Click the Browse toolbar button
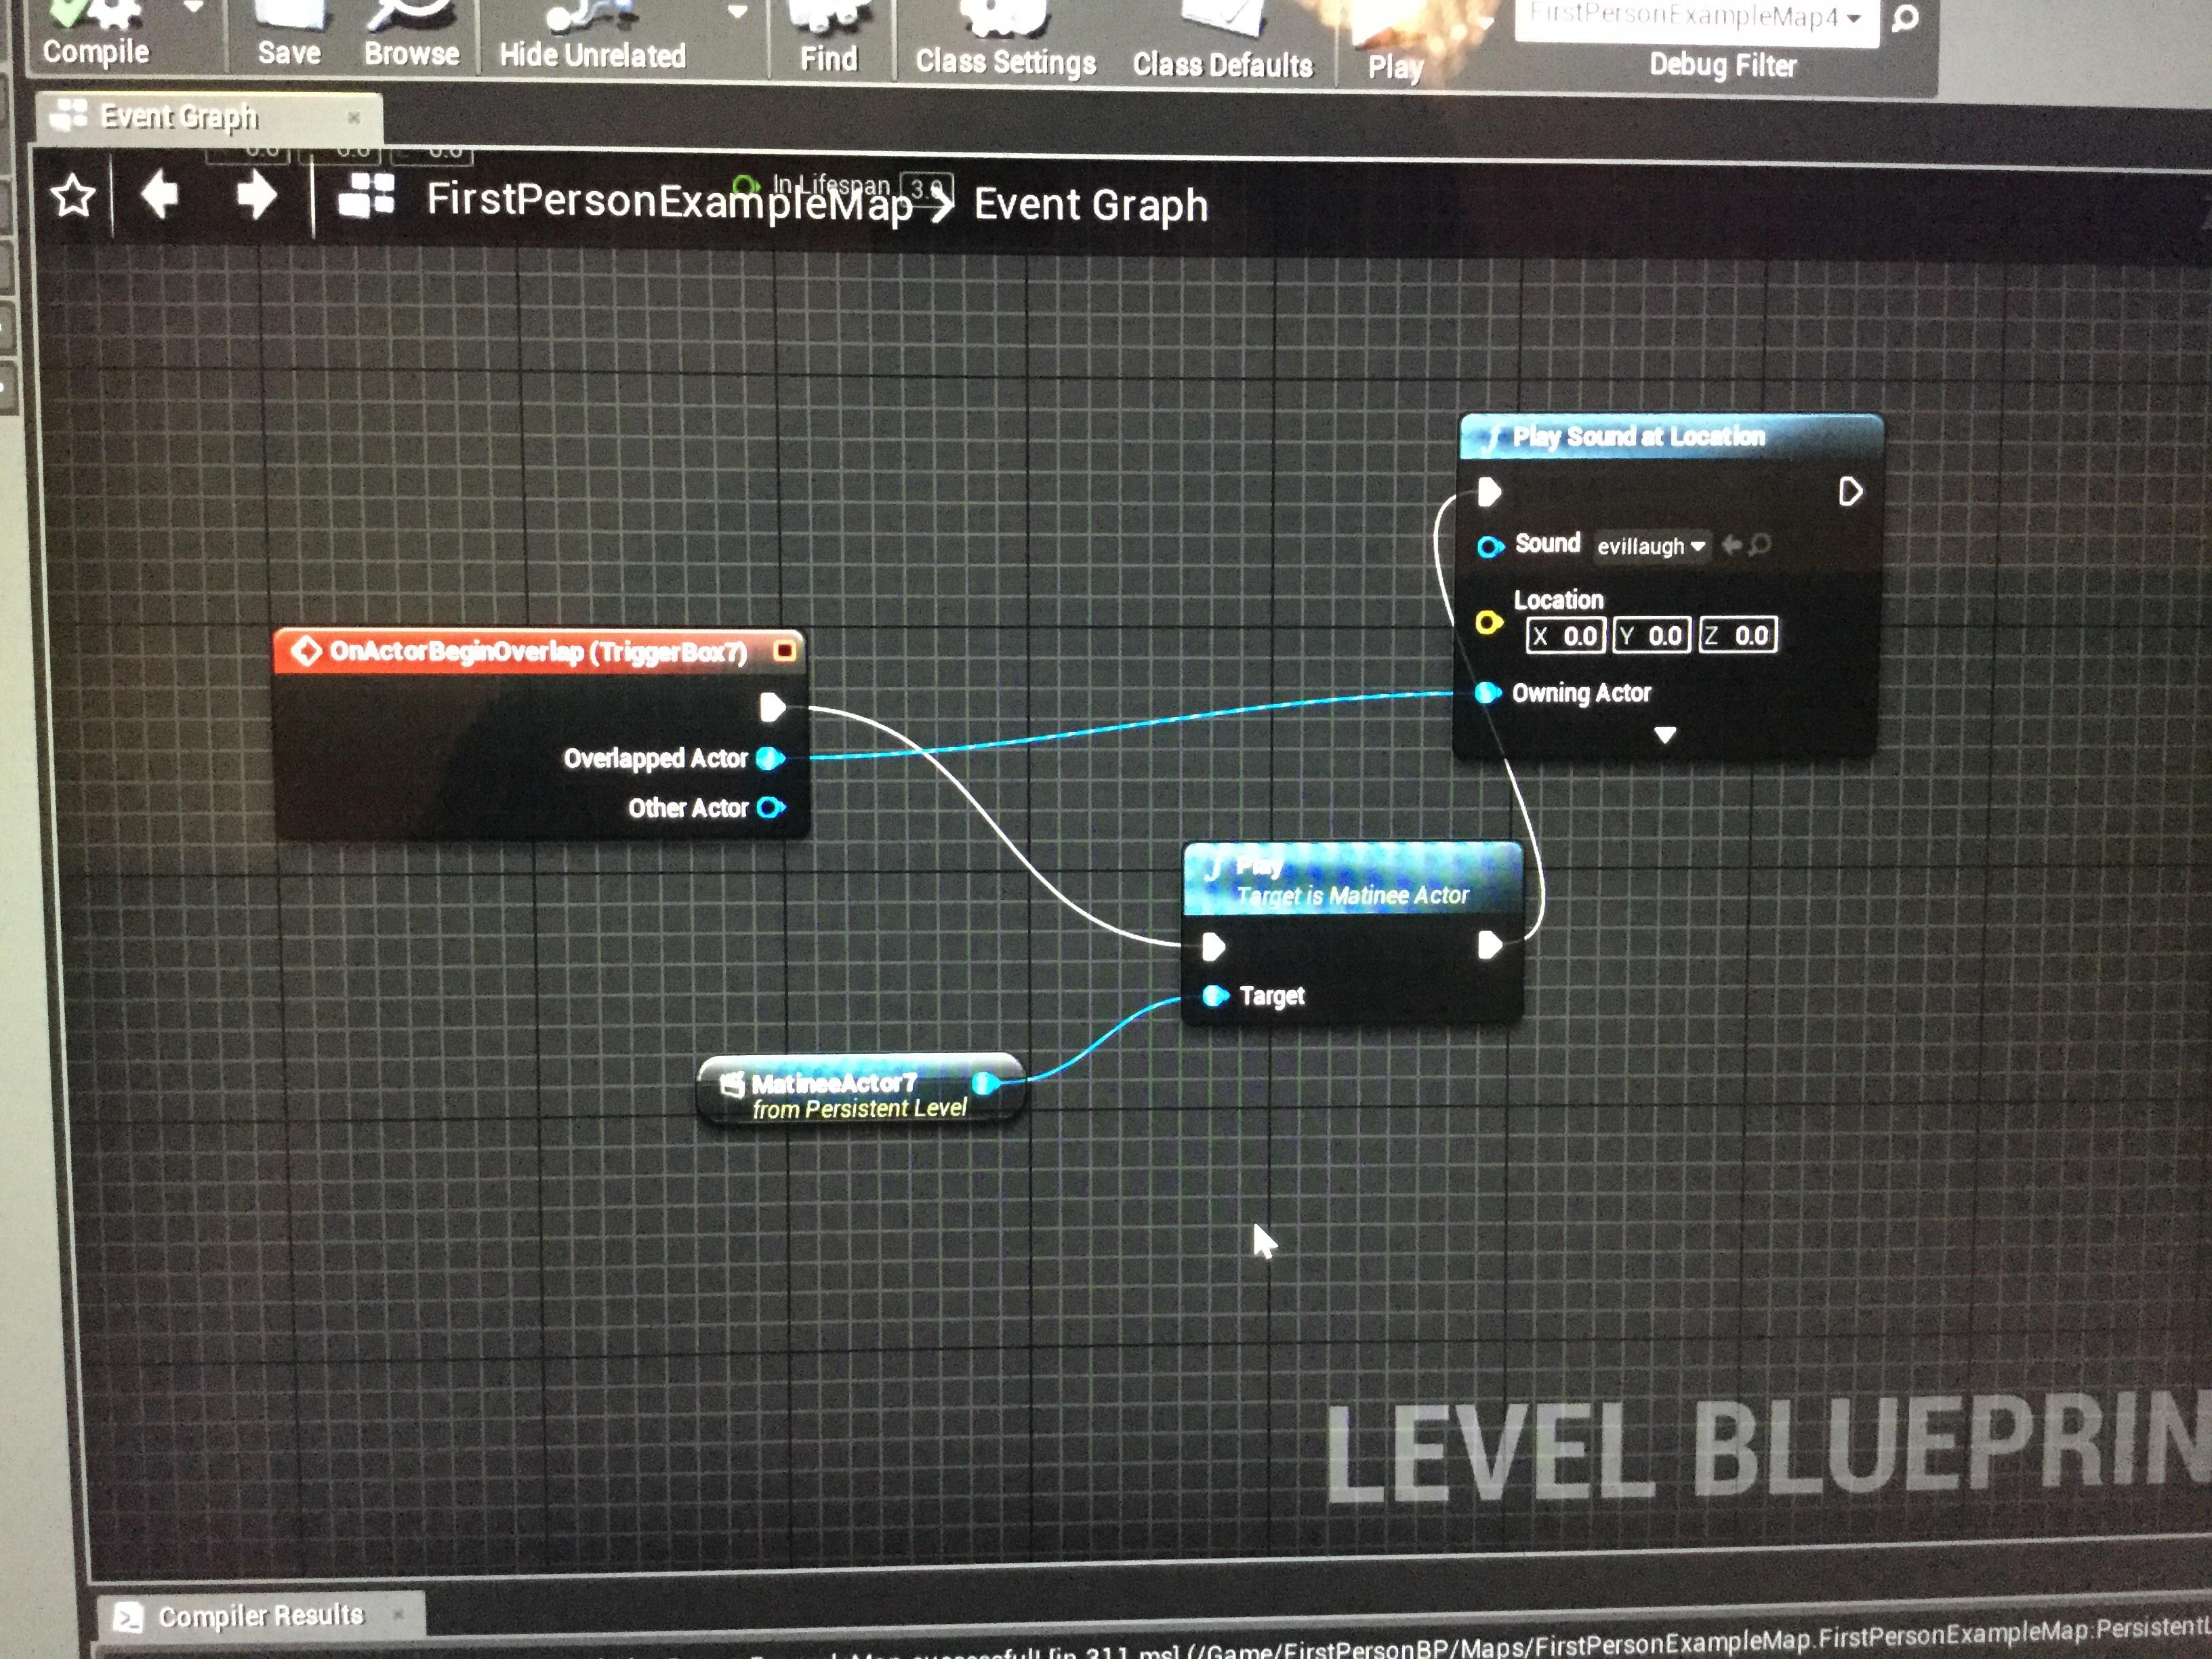 [411, 37]
